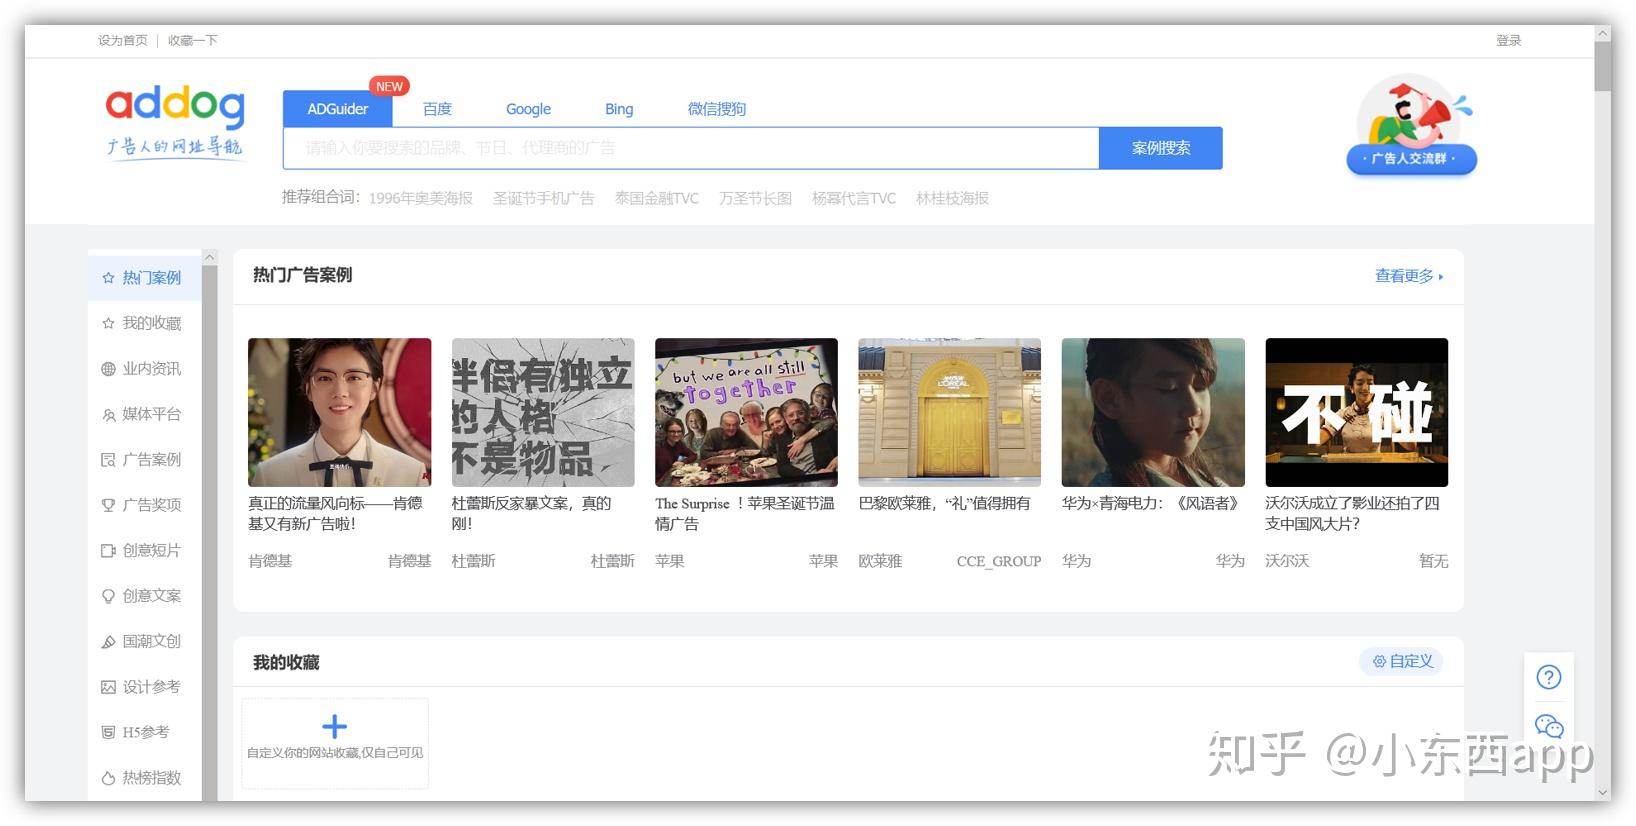Click title 巴黎欧莱雅，"礼"值得拥有
Screen dimensions: 1636x826
(944, 503)
